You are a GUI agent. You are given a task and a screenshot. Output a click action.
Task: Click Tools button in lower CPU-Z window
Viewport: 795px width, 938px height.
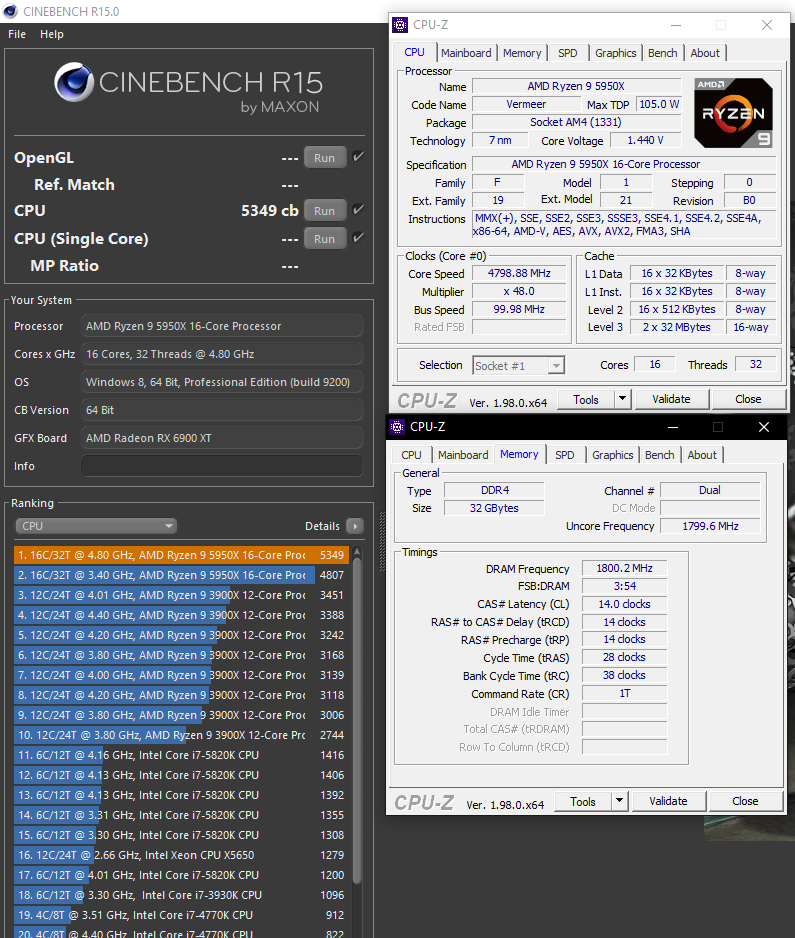pyautogui.click(x=583, y=801)
